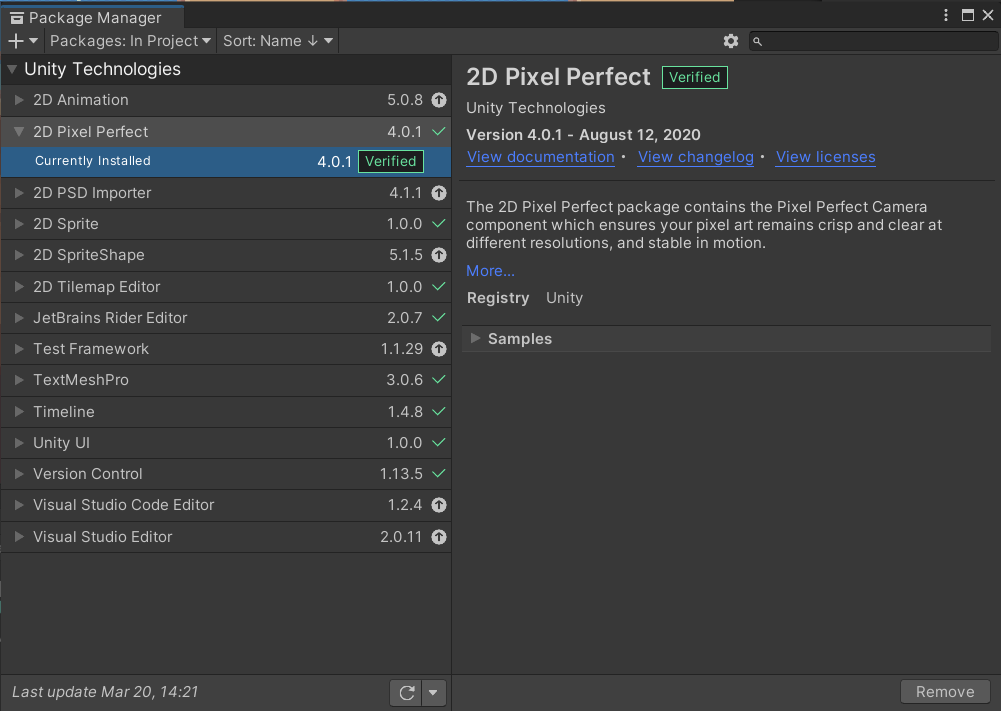This screenshot has height=711, width=1001.
Task: Expand the JetBrains Rider Editor versions
Action: (x=19, y=318)
